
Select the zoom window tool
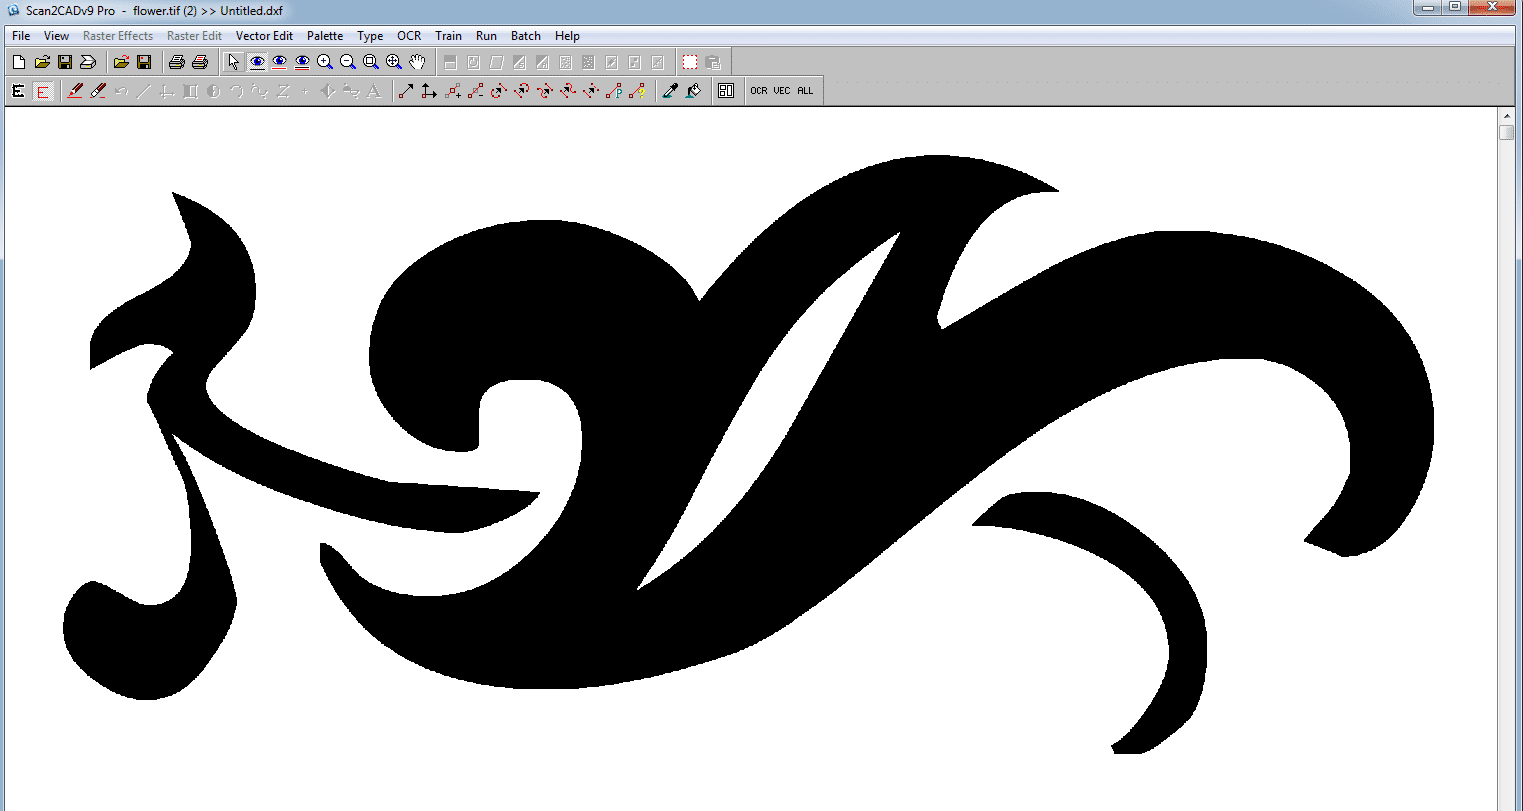click(x=370, y=61)
